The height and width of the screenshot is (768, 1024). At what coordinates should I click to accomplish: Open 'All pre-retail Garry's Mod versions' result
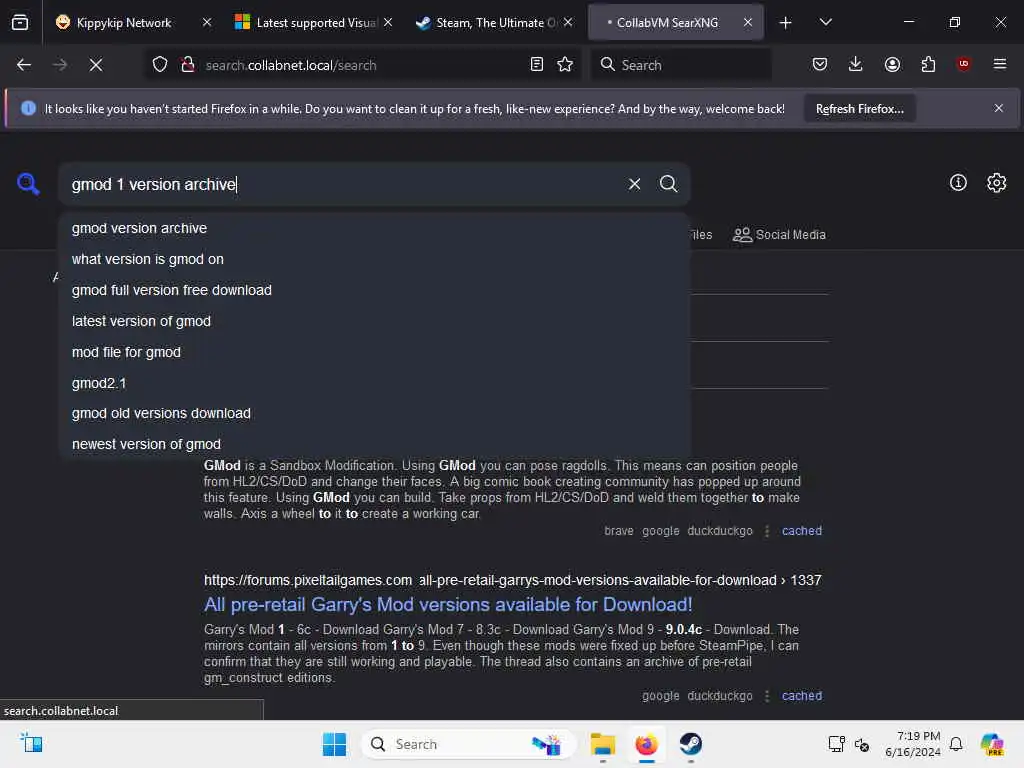(x=448, y=605)
